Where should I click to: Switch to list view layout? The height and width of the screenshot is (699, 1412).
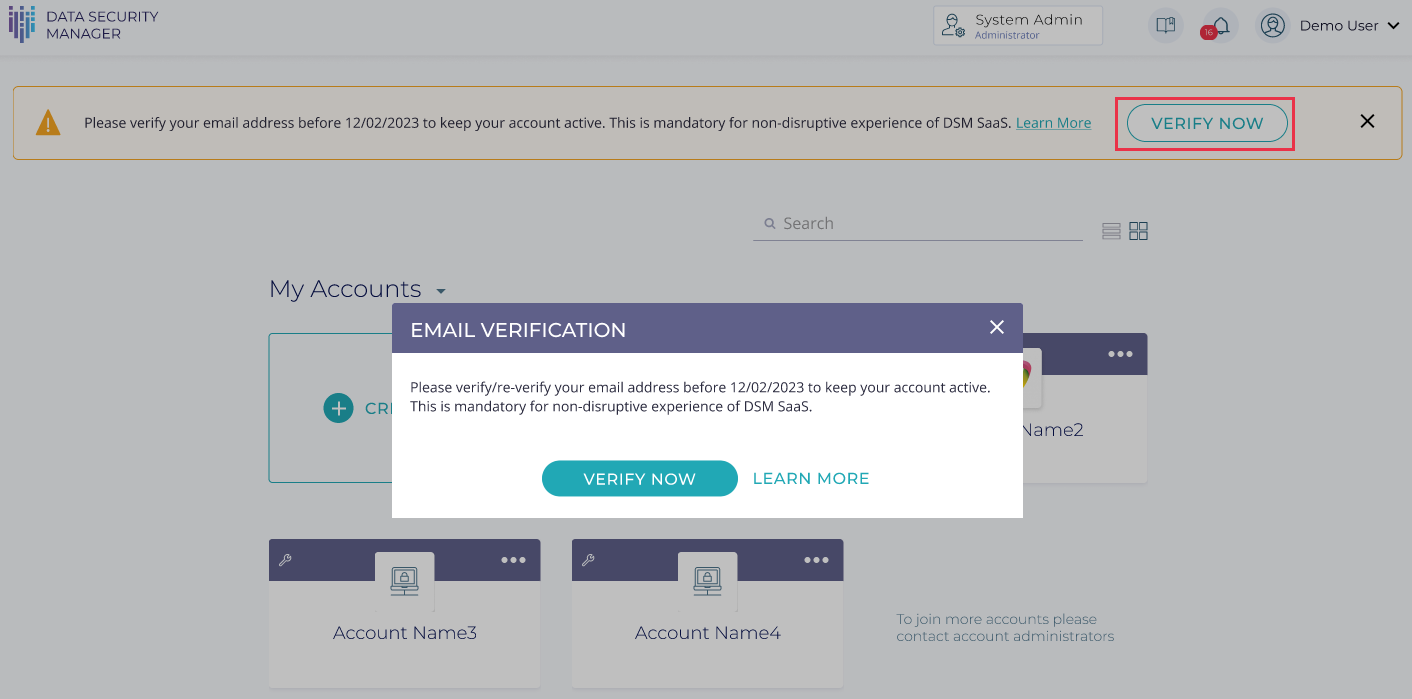1111,231
